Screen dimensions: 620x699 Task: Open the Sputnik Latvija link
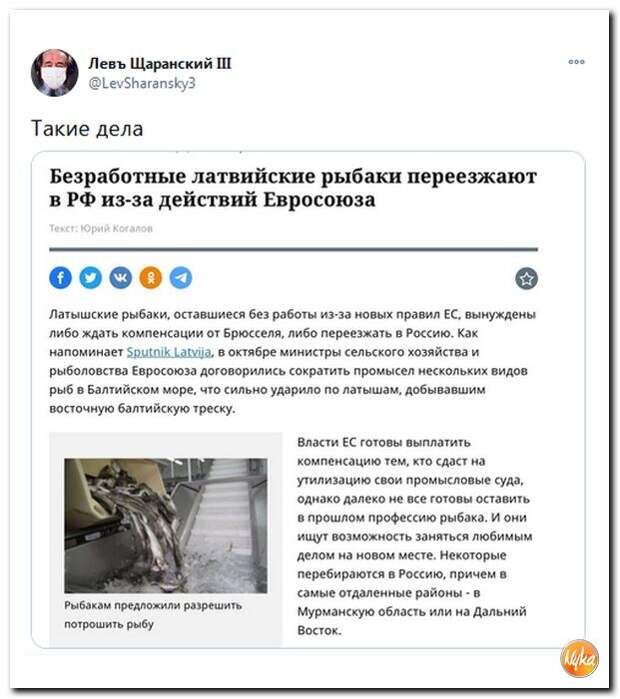(x=169, y=352)
